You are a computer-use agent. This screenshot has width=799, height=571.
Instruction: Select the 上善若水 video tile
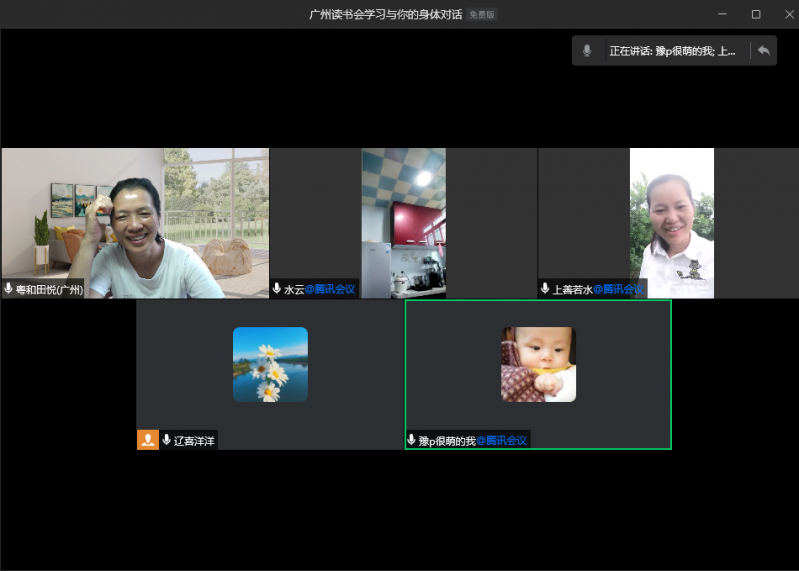[x=671, y=220]
